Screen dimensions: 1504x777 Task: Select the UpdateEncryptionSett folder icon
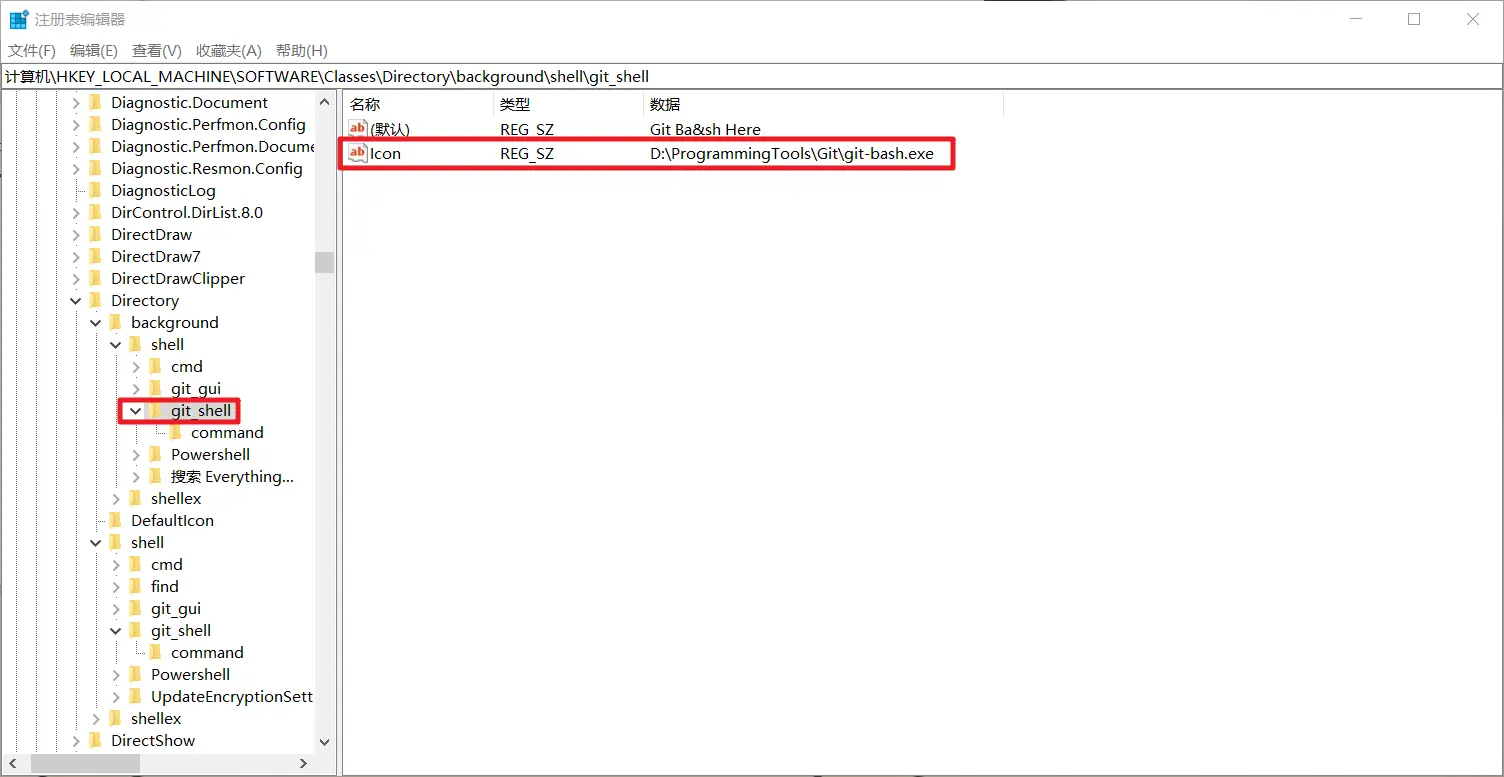135,696
